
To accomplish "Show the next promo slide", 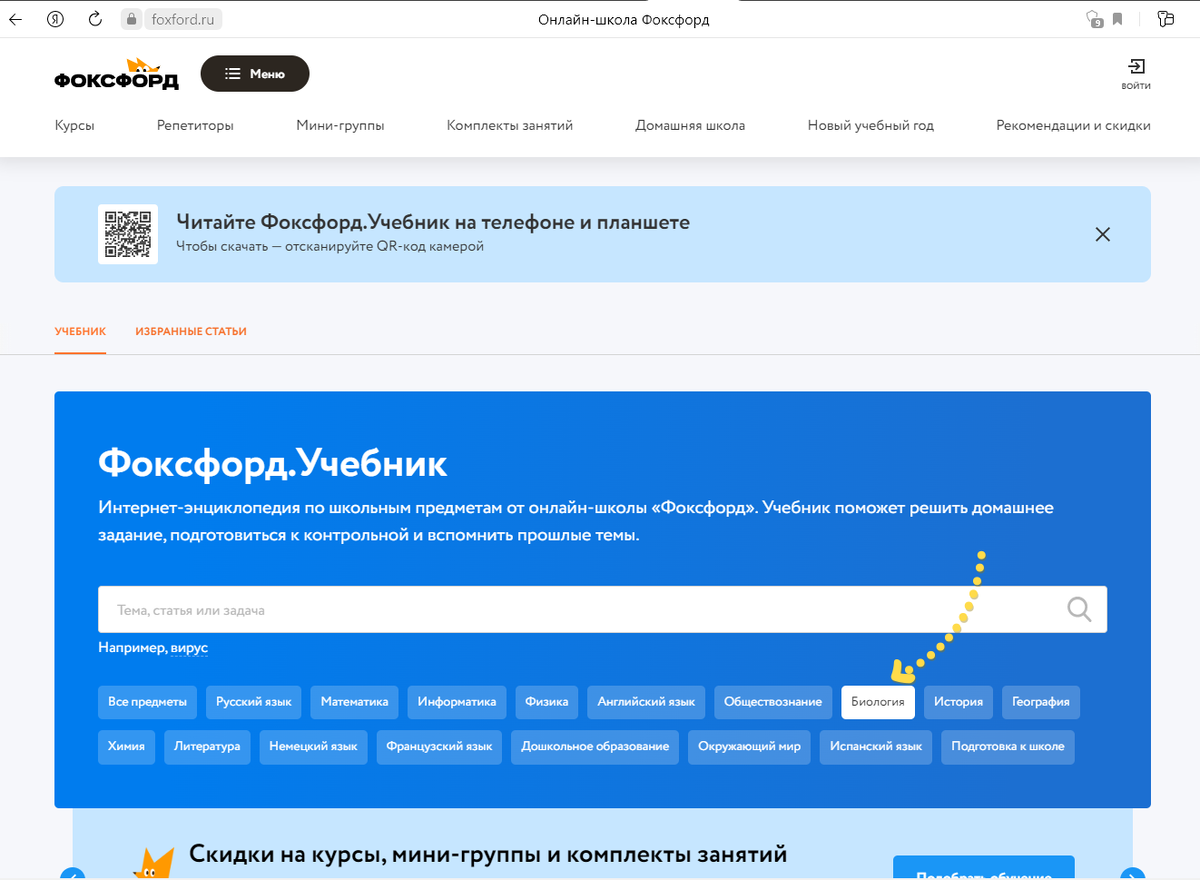I will pos(1132,872).
